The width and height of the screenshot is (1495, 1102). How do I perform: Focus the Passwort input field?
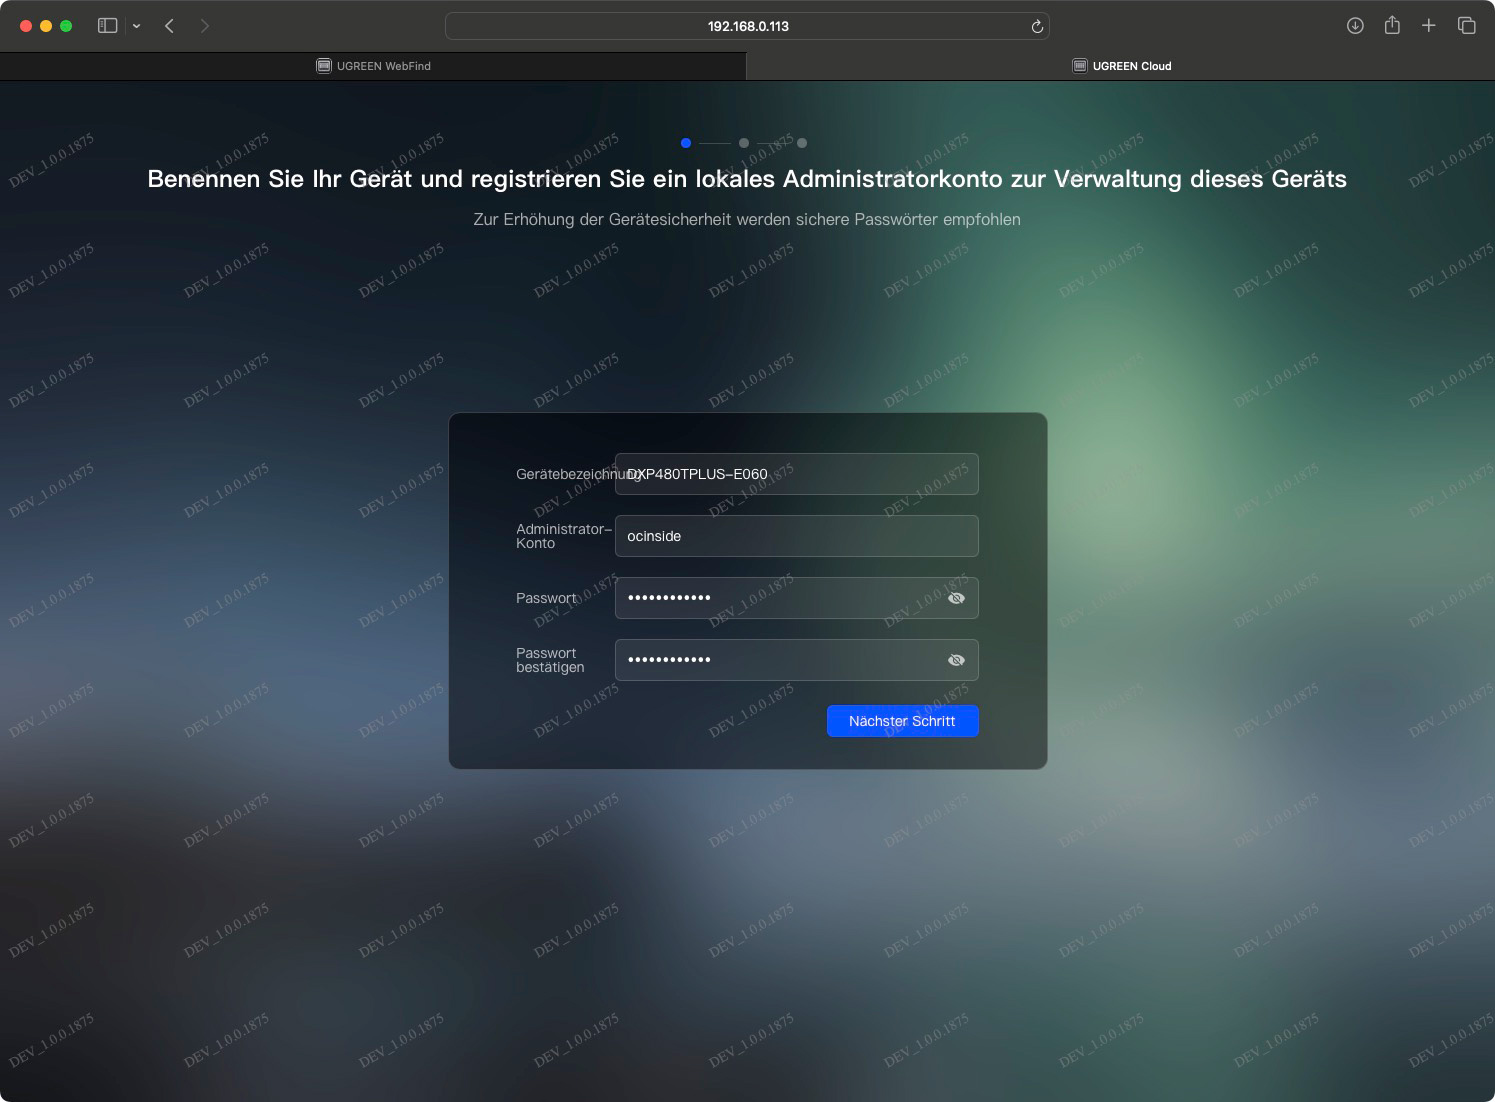pyautogui.click(x=796, y=598)
